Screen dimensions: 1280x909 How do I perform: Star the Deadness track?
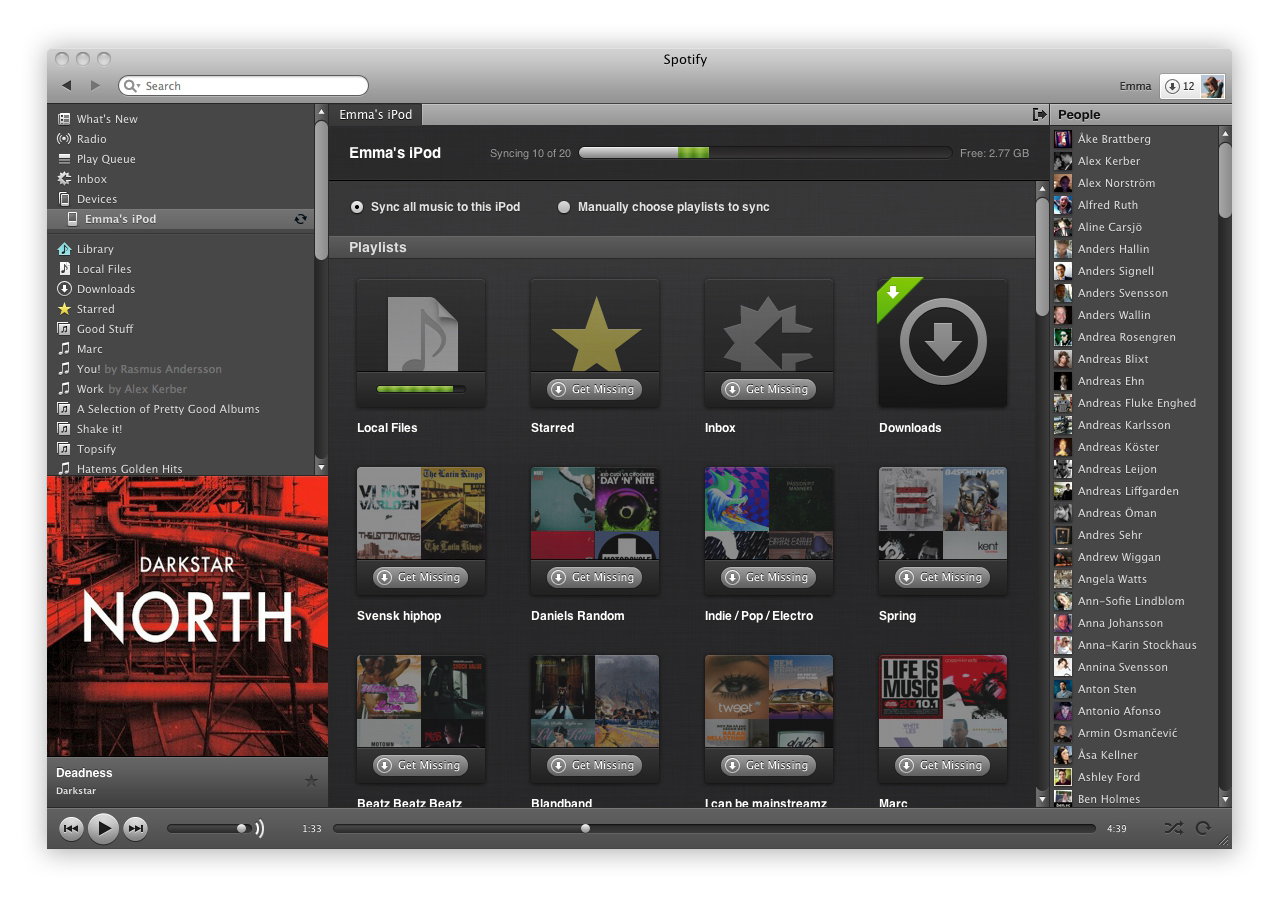coord(311,780)
